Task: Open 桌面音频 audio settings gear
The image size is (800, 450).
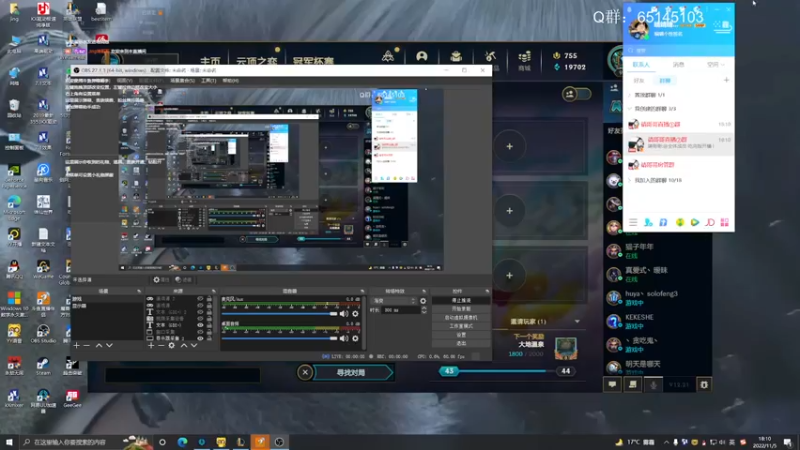Action: 356,338
